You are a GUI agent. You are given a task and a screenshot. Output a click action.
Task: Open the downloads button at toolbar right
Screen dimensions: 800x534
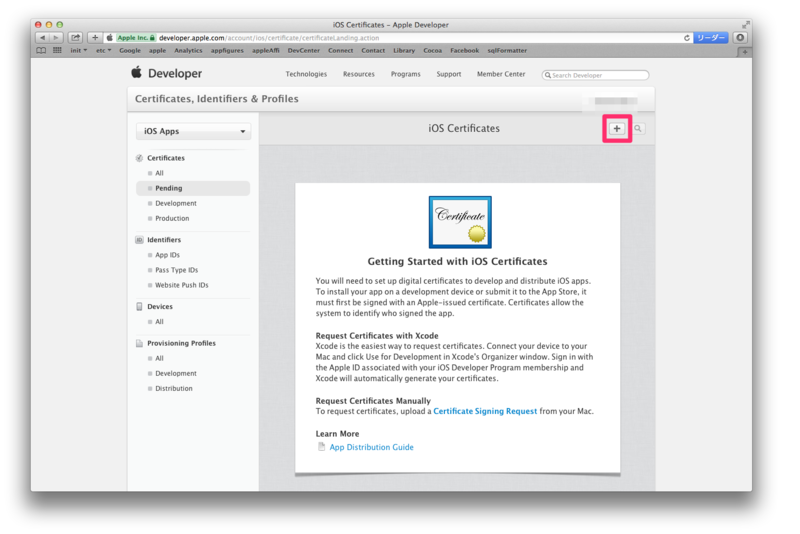740,38
